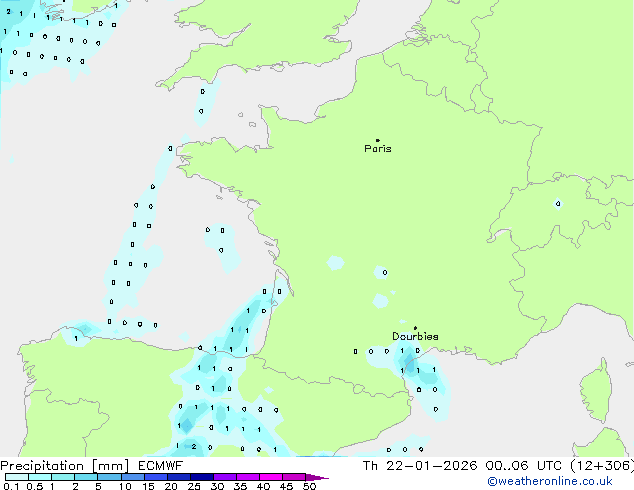
Task: Click the precipitation value over Switzerland
Action: pos(558,204)
